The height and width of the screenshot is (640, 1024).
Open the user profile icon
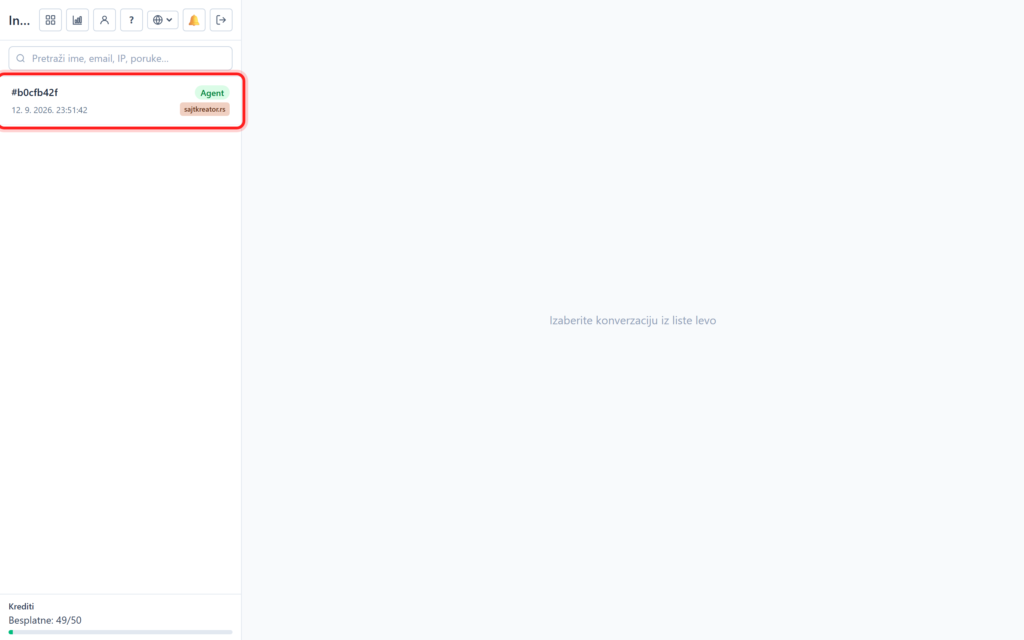point(104,20)
